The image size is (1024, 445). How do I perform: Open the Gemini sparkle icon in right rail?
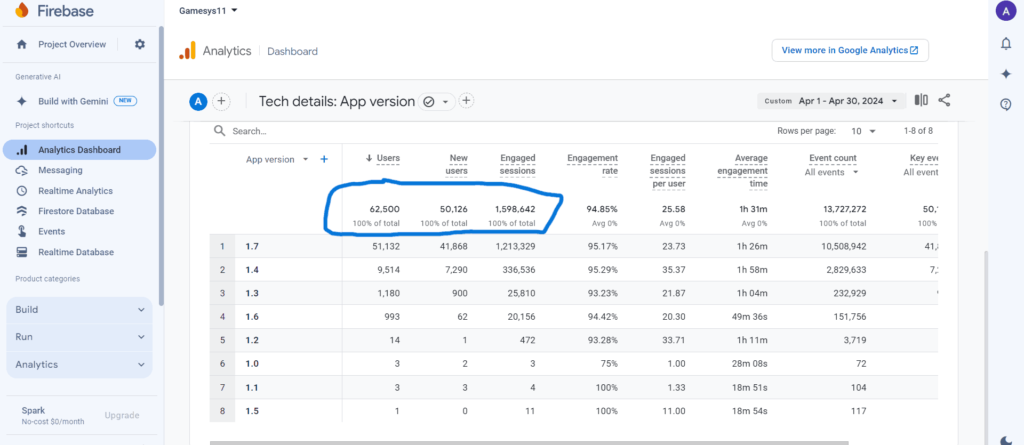pos(1005,74)
